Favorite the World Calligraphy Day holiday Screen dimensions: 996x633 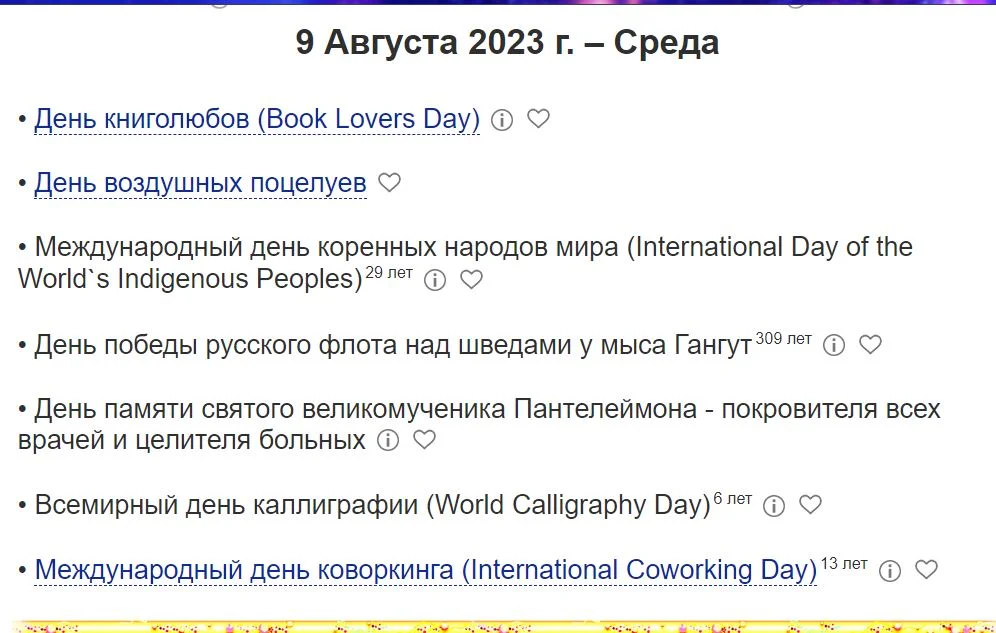pyautogui.click(x=809, y=506)
